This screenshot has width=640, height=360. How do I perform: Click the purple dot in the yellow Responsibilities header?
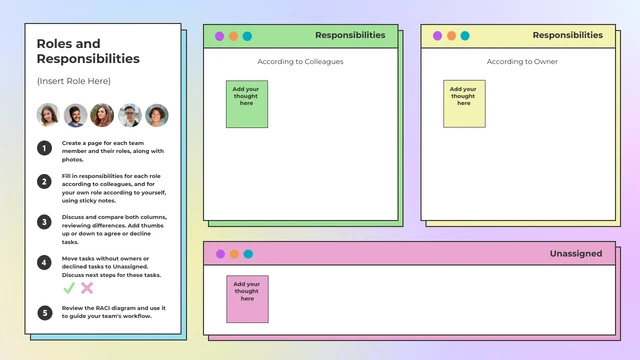click(438, 36)
